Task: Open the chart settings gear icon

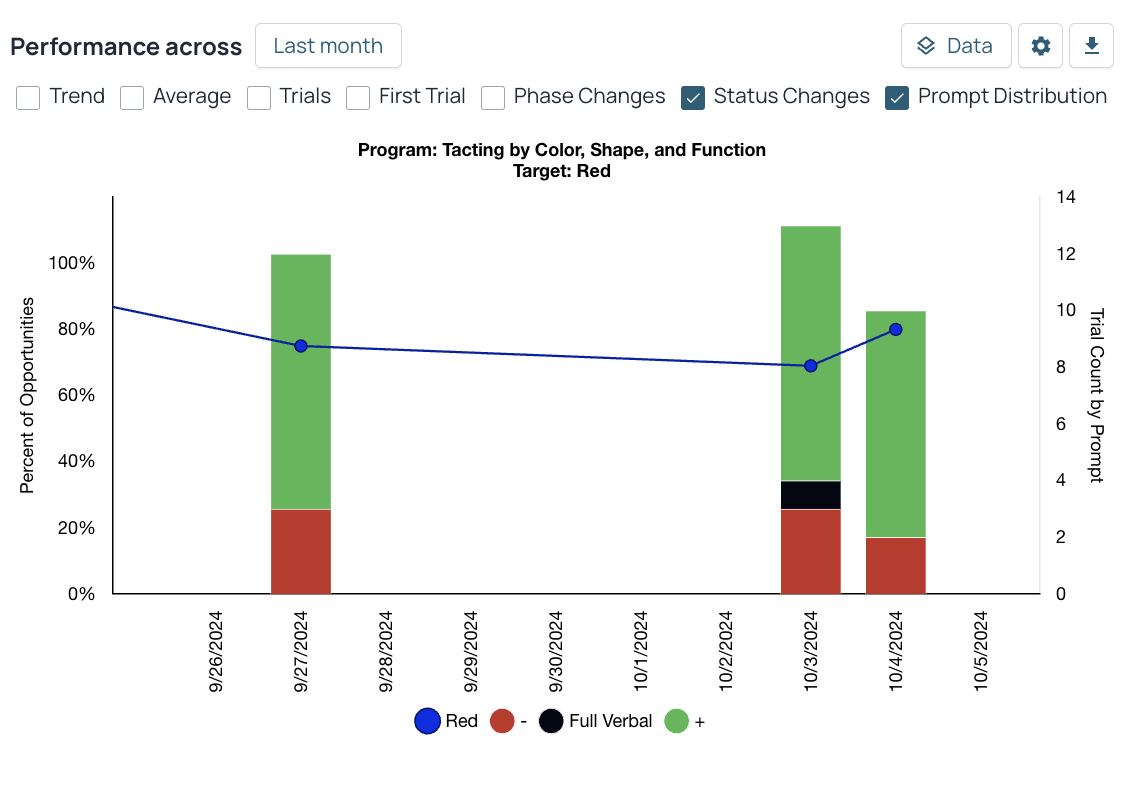Action: pos(1040,46)
